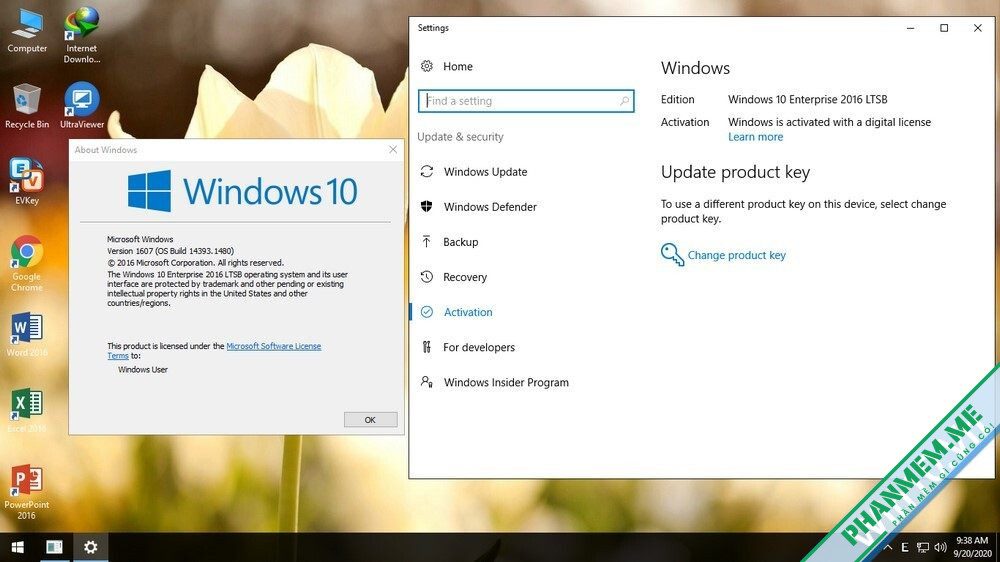The image size is (1000, 562).
Task: Click the Update product key heading
Action: coord(735,172)
